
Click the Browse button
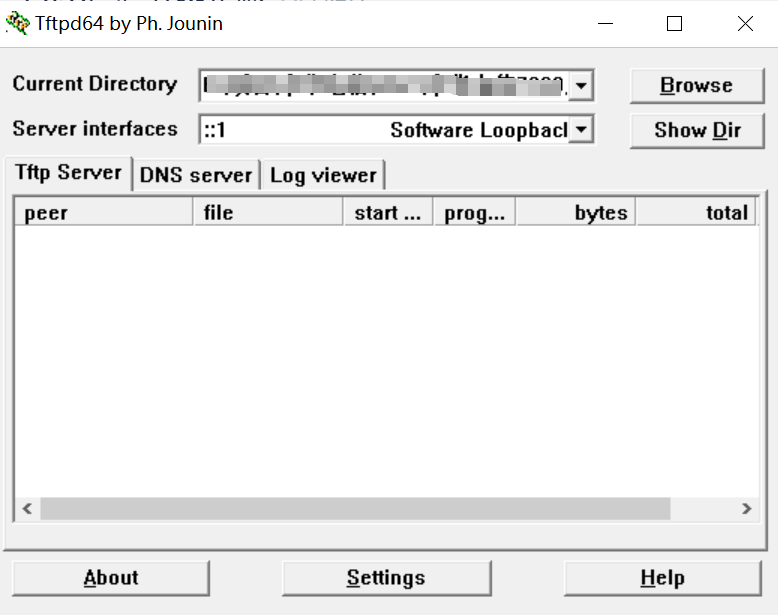(x=697, y=86)
